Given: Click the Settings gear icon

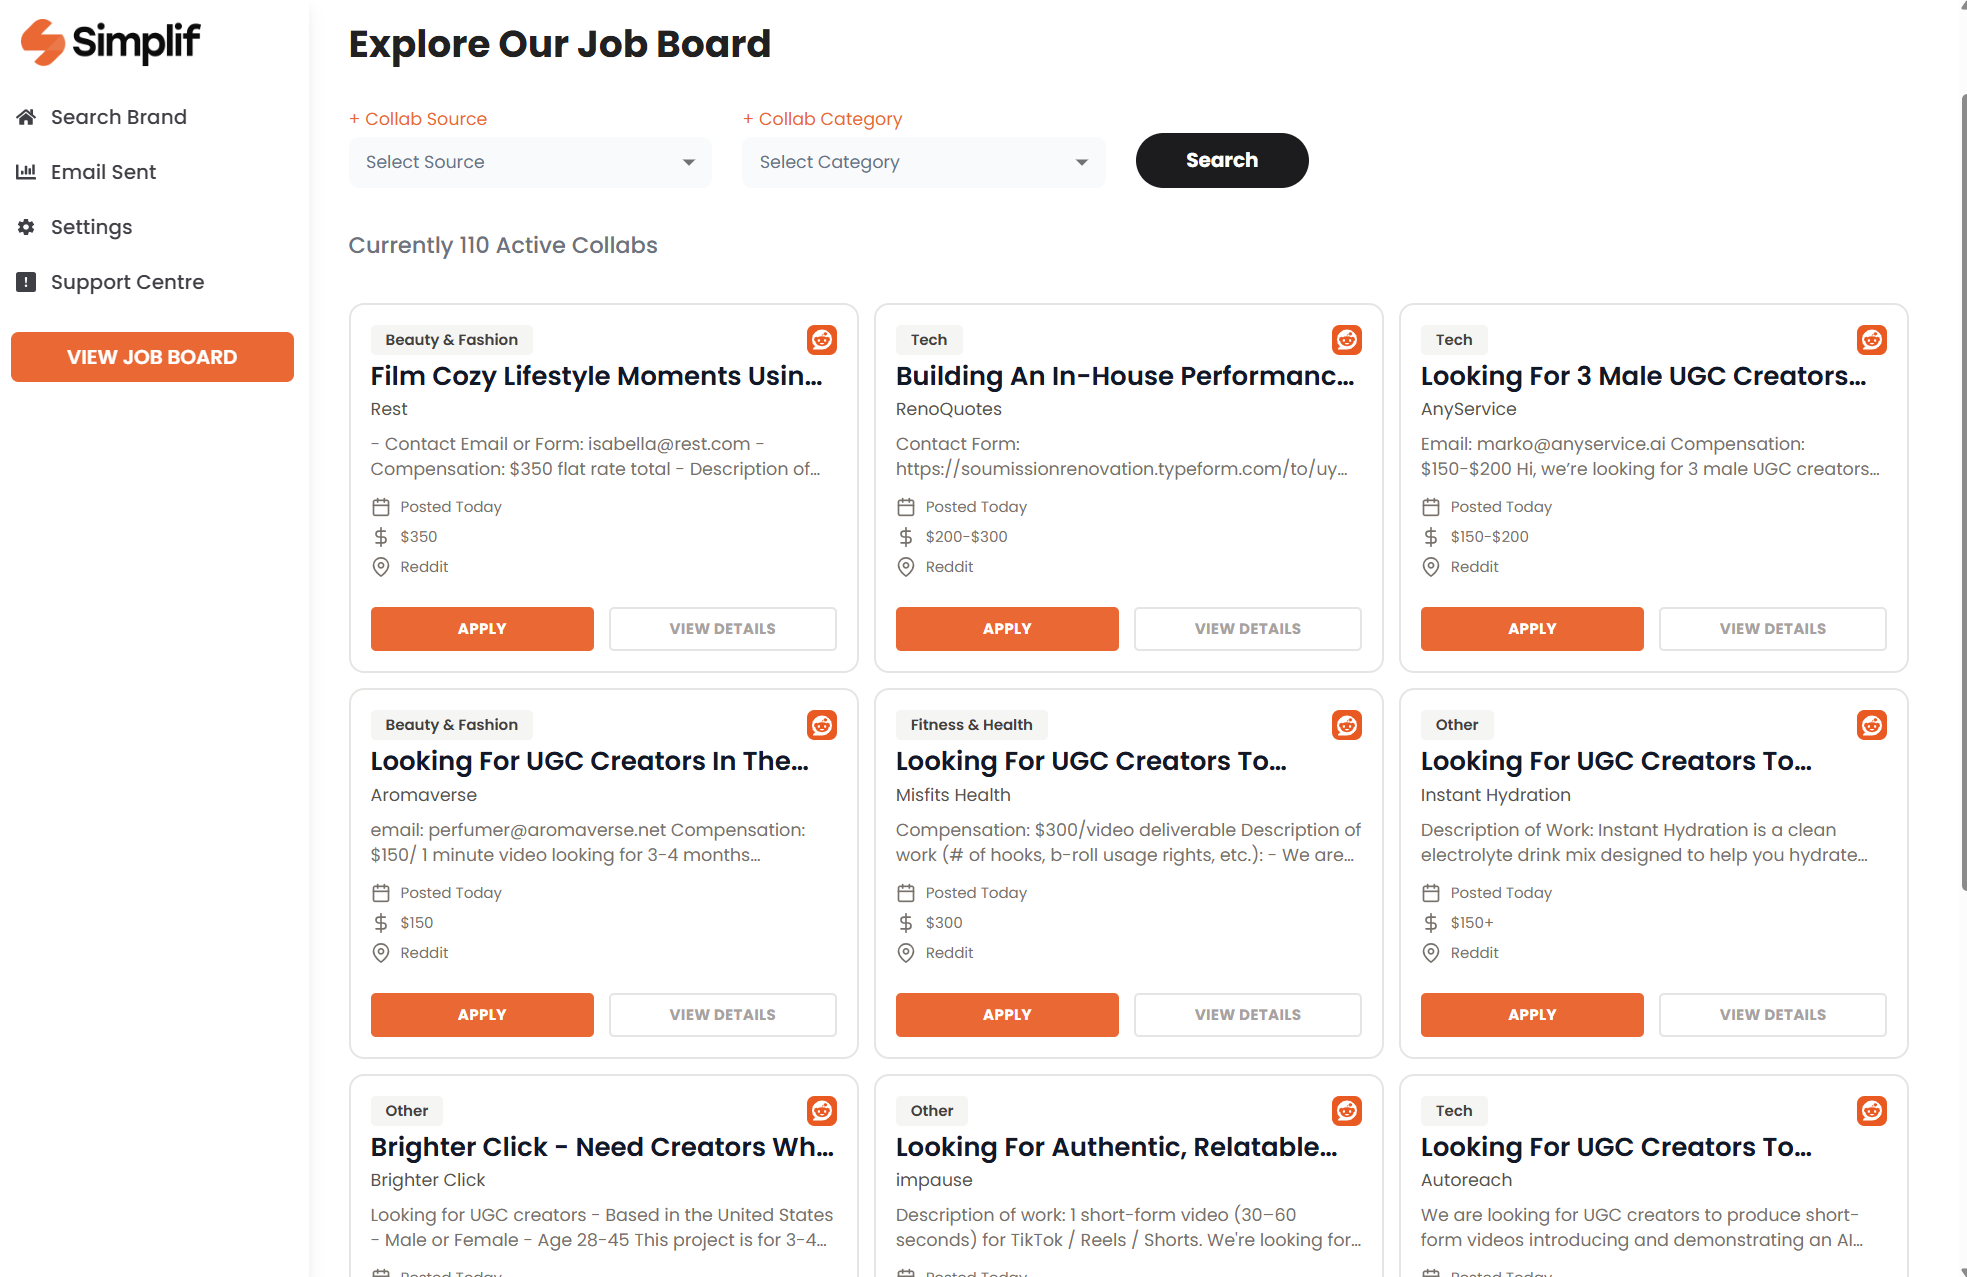Looking at the screenshot, I should click(26, 227).
